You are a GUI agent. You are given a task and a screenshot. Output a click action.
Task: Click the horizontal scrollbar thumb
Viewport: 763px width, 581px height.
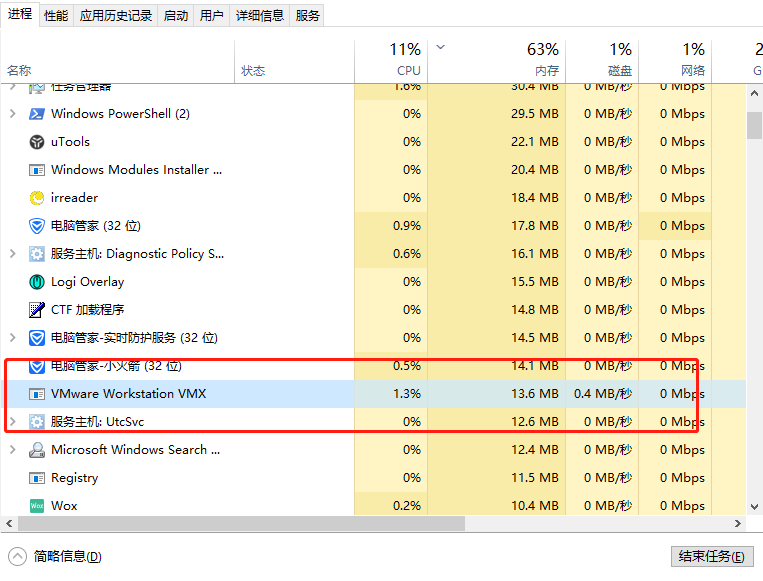[x=241, y=524]
